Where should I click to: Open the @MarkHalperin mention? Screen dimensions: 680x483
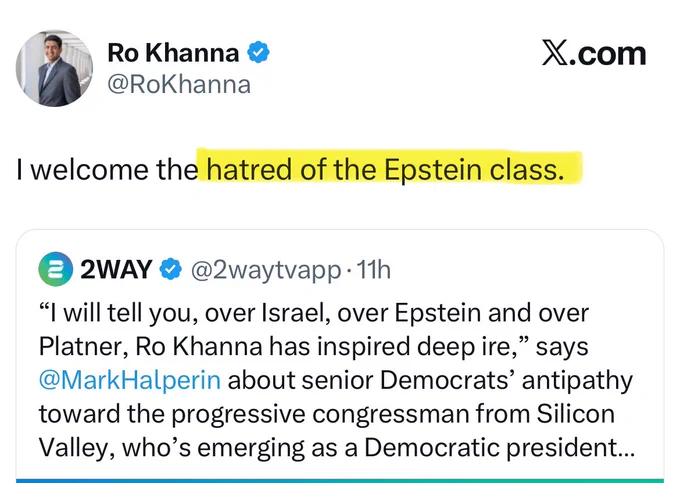130,380
